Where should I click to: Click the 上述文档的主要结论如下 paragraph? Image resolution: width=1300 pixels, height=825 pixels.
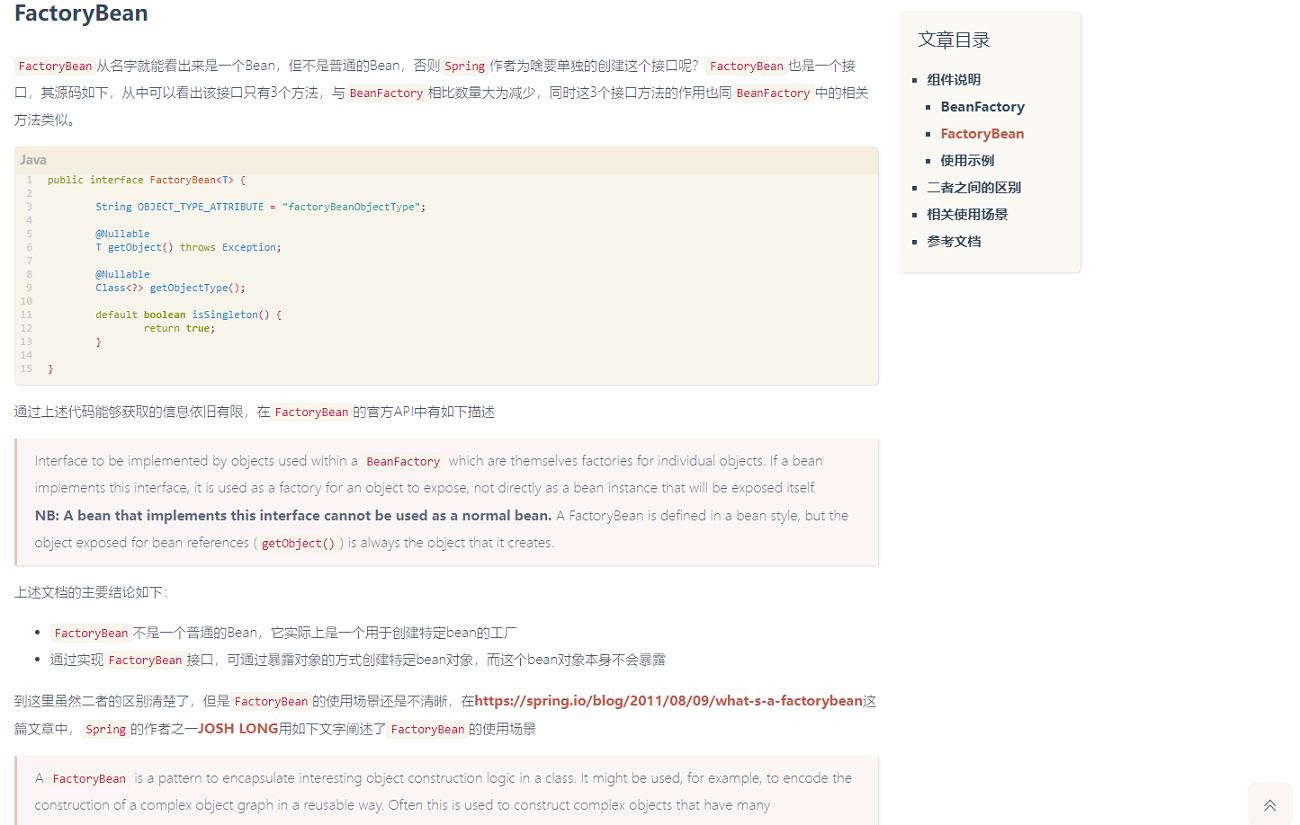91,592
